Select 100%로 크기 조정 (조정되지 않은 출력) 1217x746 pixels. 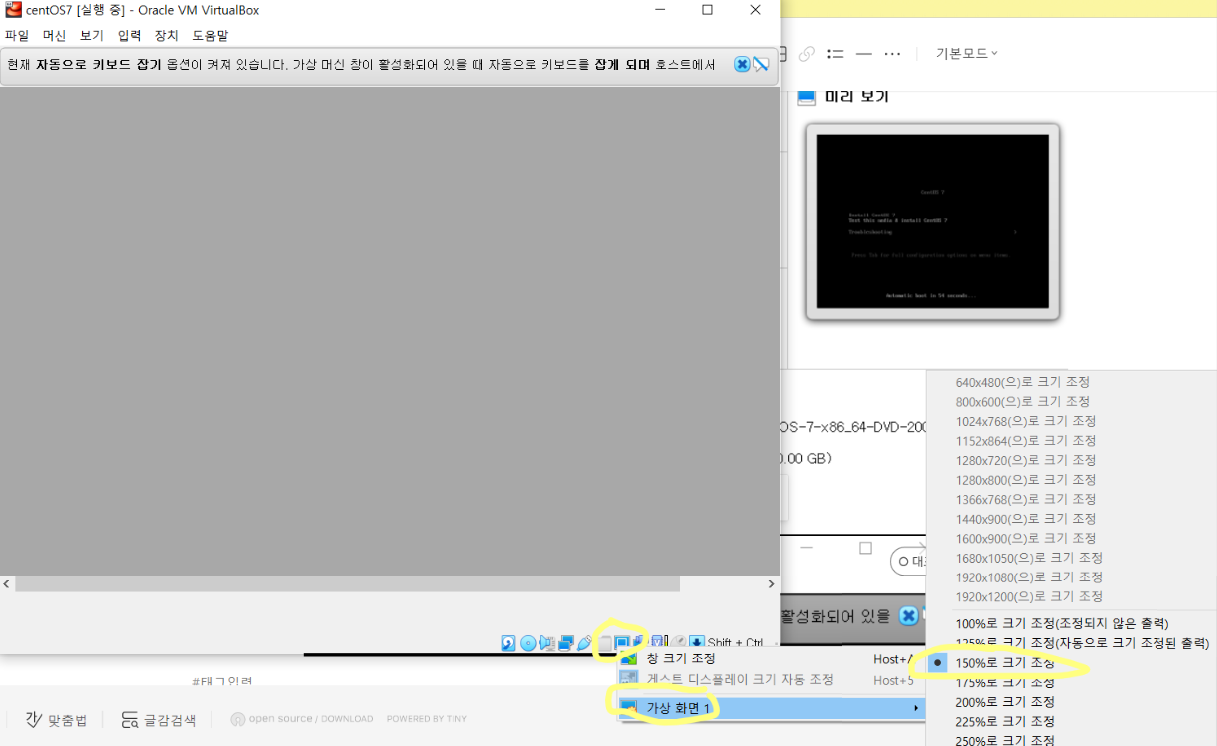(x=1062, y=623)
